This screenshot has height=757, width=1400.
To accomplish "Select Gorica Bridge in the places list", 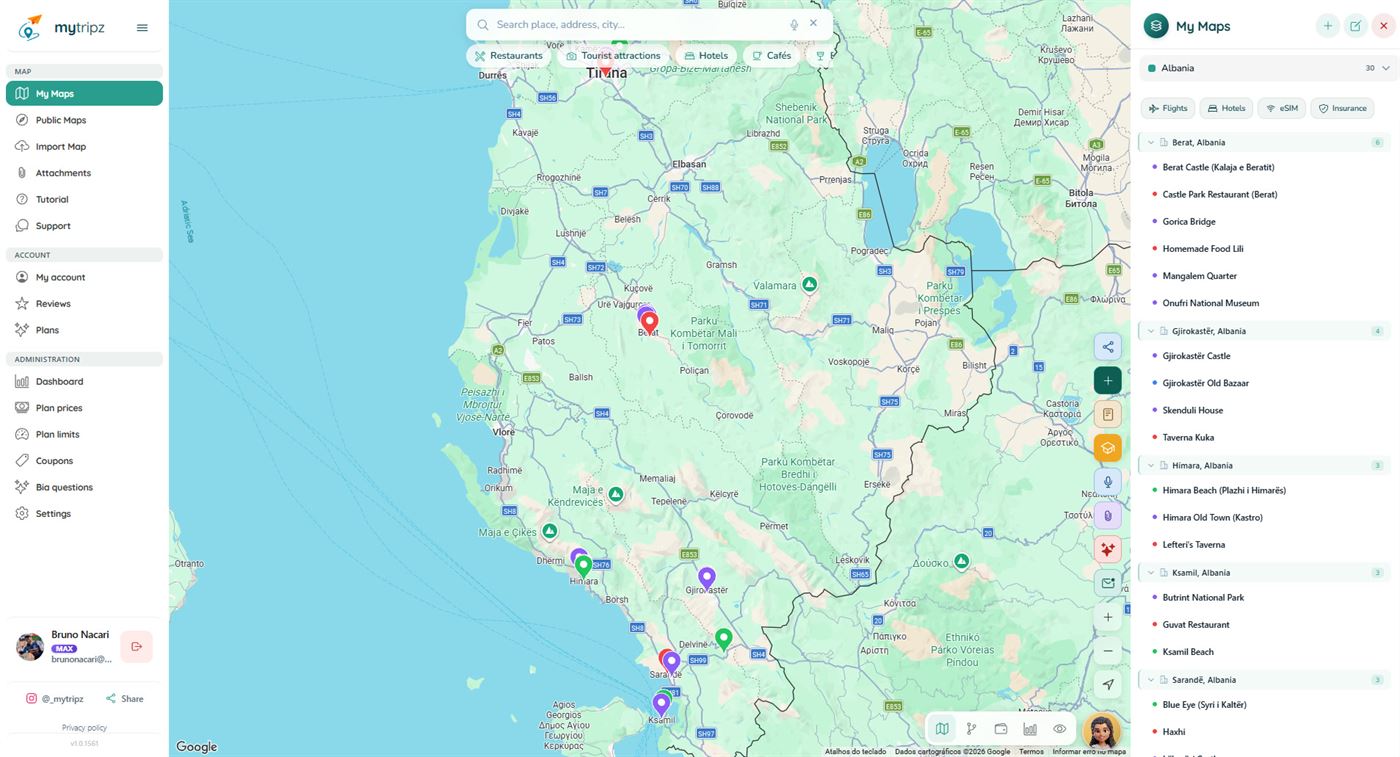I will tap(1189, 222).
